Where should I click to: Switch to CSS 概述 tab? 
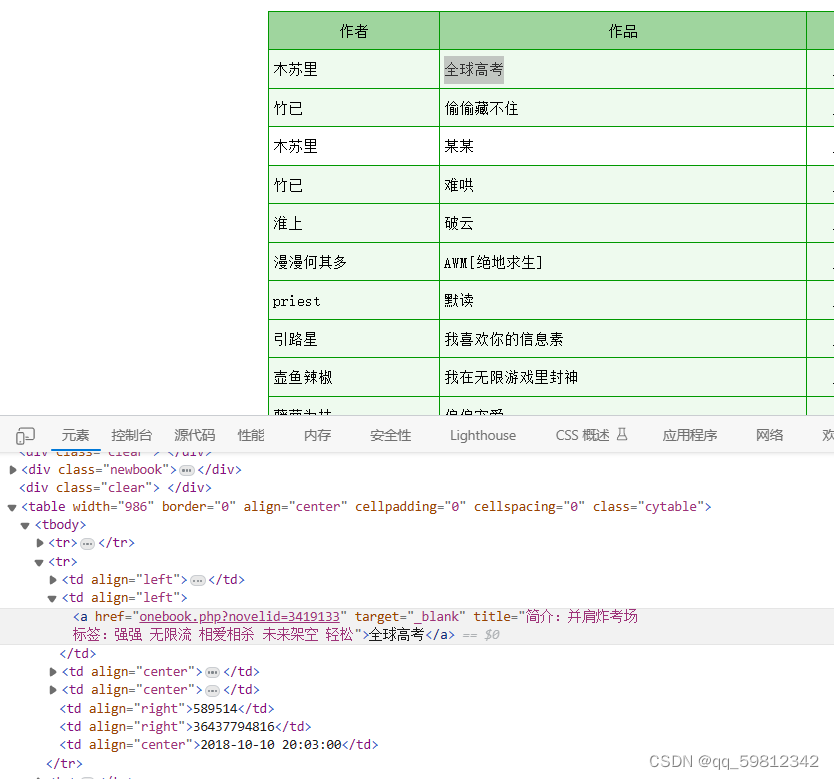pos(582,435)
